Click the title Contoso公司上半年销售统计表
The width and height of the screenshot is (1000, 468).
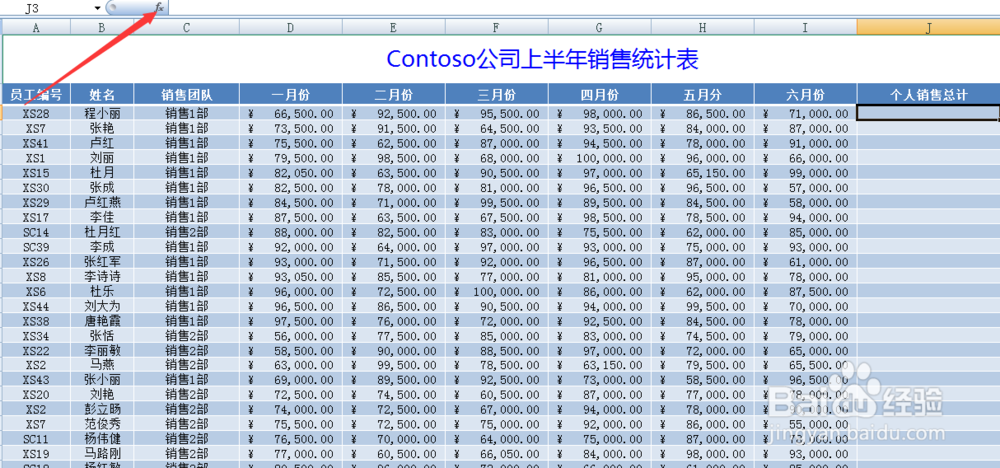click(x=543, y=59)
